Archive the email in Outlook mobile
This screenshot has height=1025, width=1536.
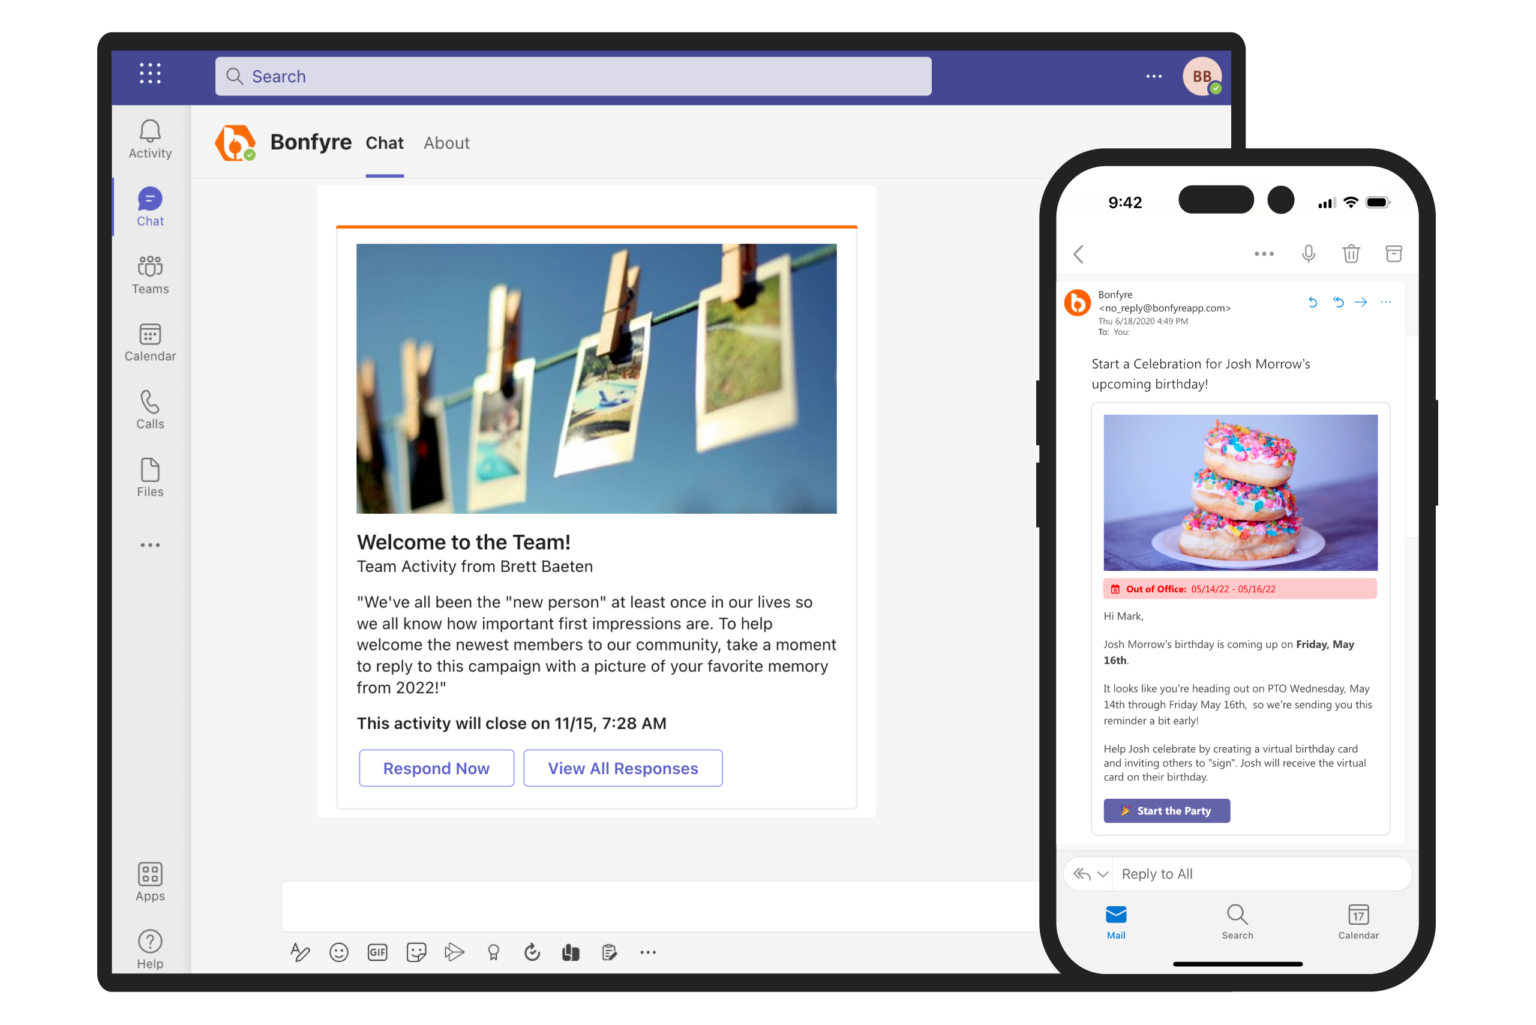point(1394,253)
